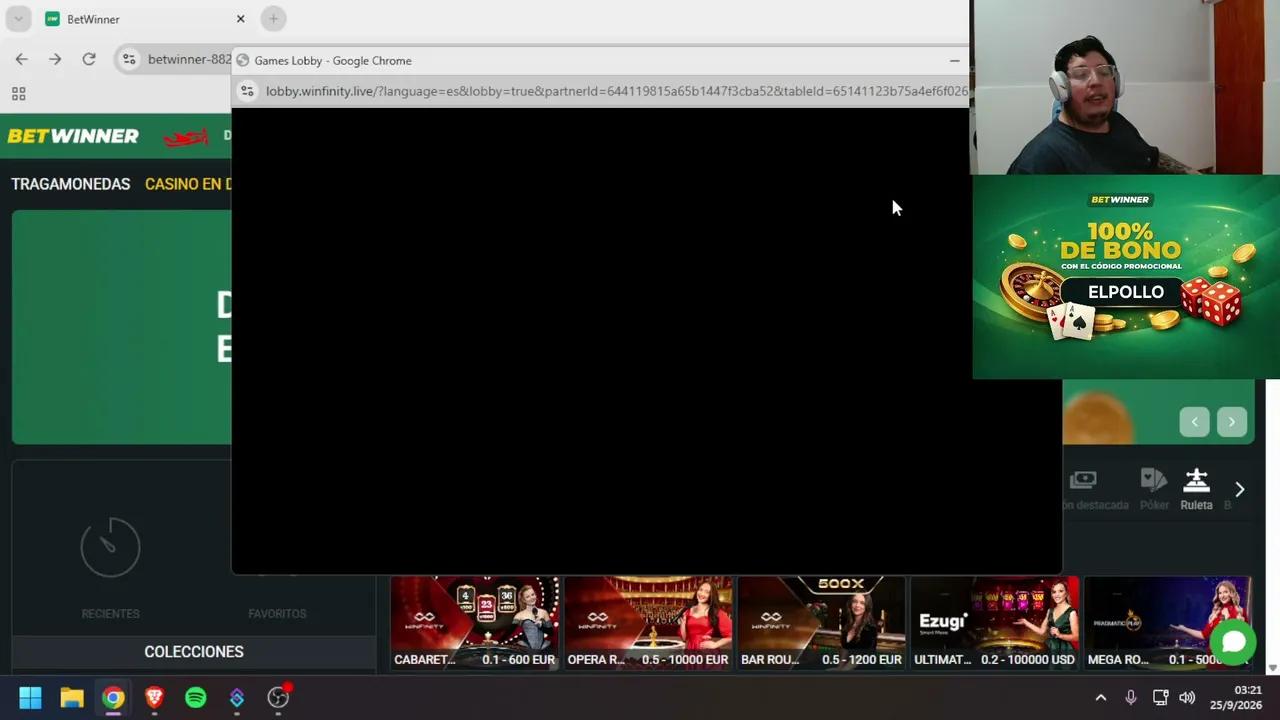The width and height of the screenshot is (1280, 720).
Task: Open the network status tray icon
Action: pos(1160,698)
